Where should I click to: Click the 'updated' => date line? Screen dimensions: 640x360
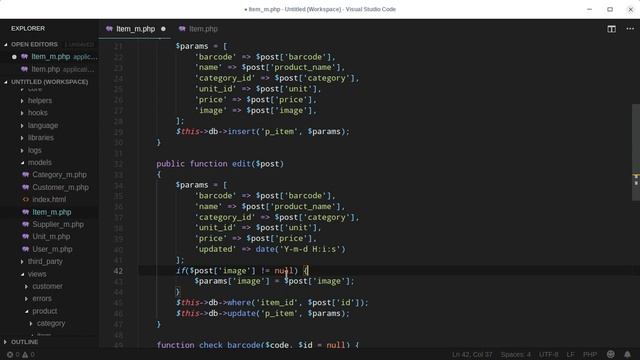click(270, 249)
